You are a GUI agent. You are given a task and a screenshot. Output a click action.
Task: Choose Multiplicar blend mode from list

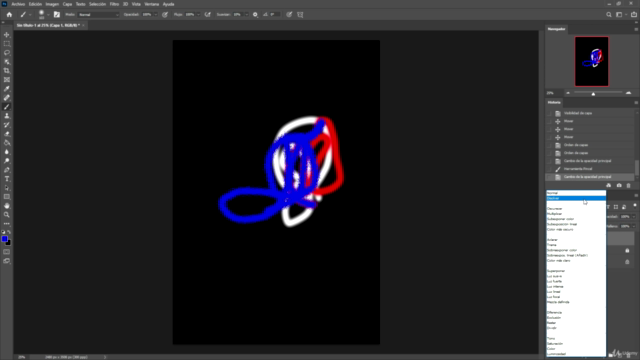(576, 214)
